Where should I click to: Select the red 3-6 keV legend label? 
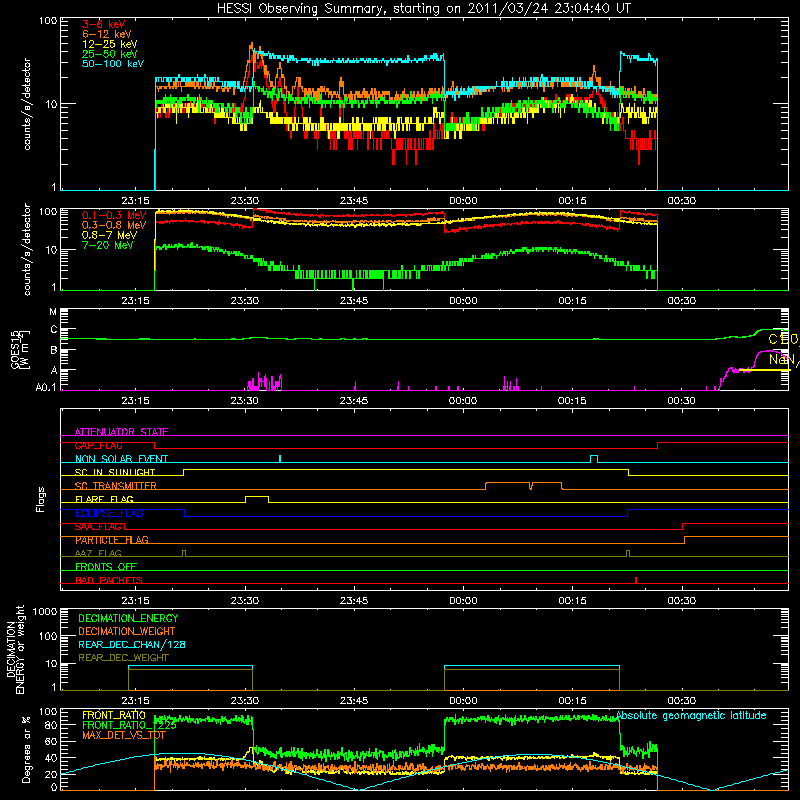[104, 24]
